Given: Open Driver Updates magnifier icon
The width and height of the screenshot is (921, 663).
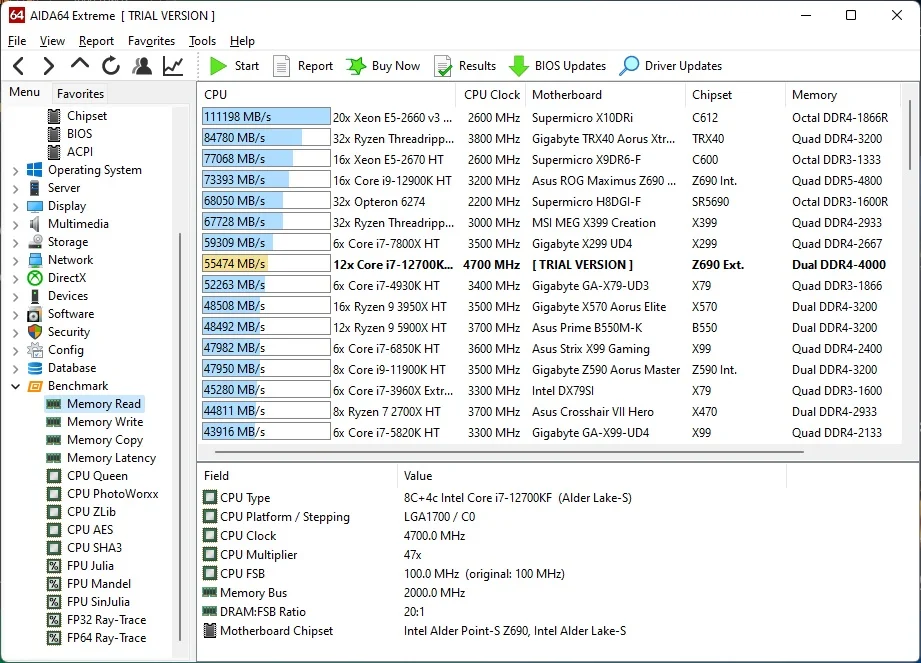Looking at the screenshot, I should pos(629,66).
